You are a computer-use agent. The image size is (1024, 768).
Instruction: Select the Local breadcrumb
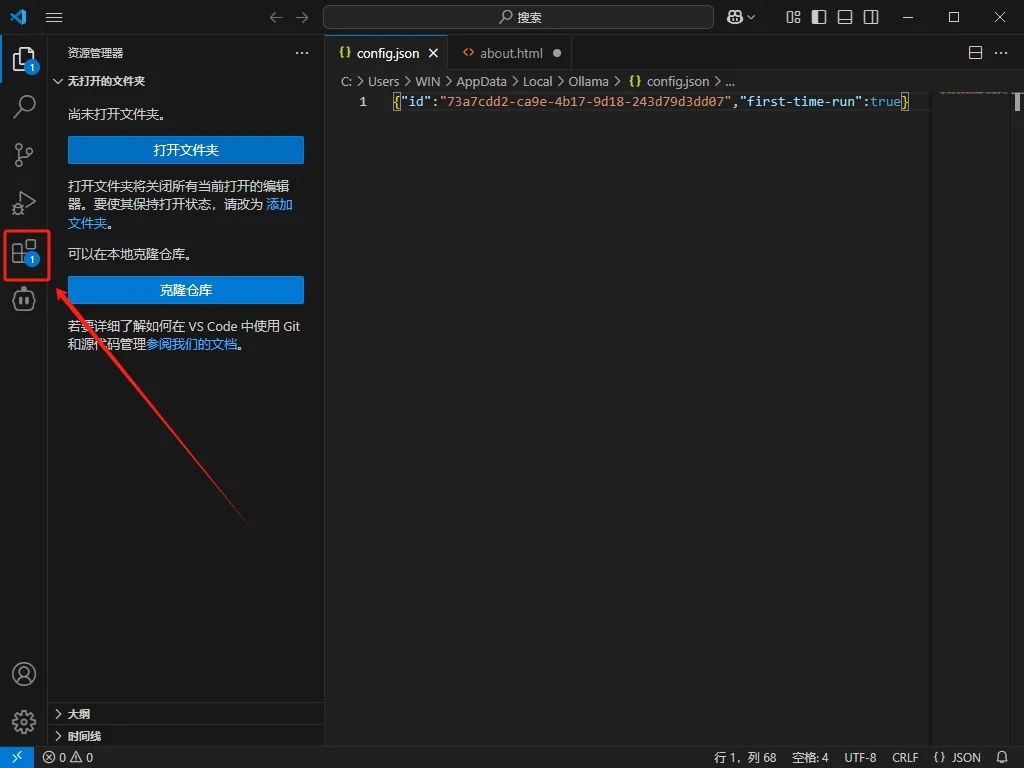pos(537,82)
